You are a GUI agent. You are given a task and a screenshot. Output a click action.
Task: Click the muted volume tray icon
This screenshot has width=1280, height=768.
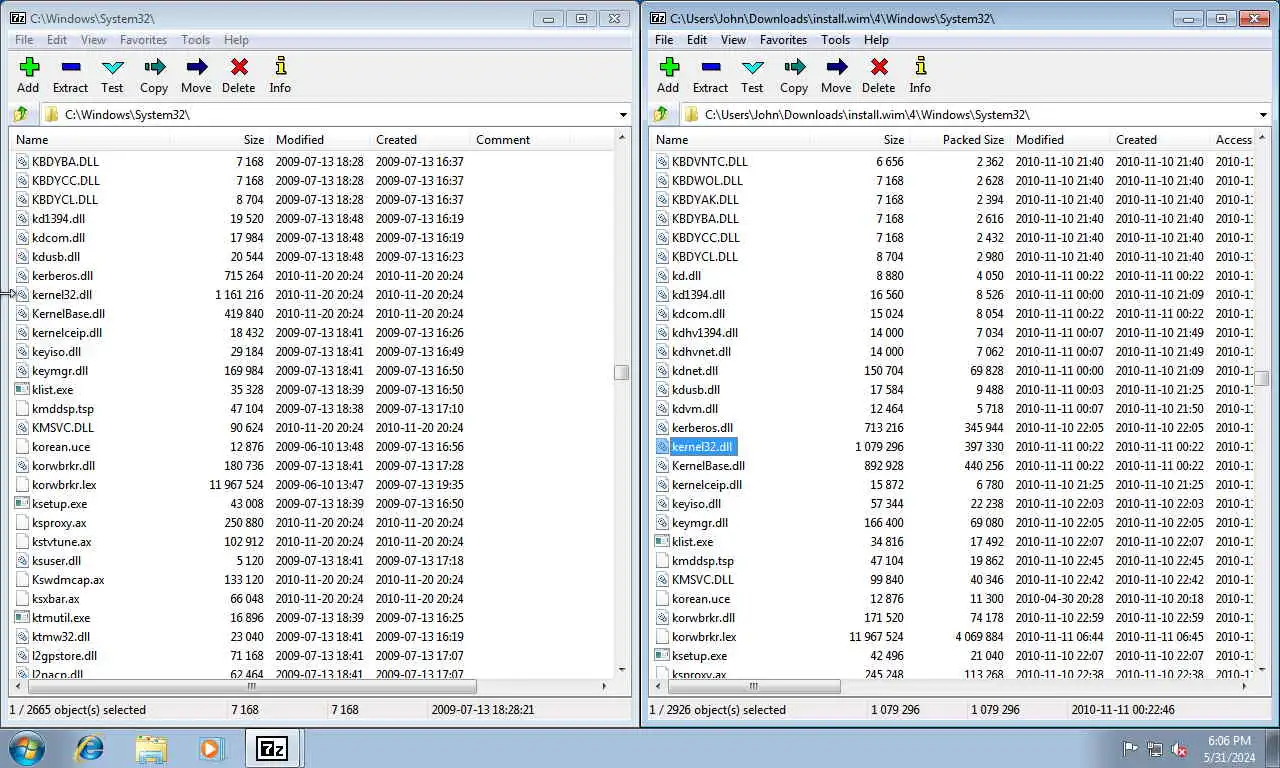pos(1179,749)
